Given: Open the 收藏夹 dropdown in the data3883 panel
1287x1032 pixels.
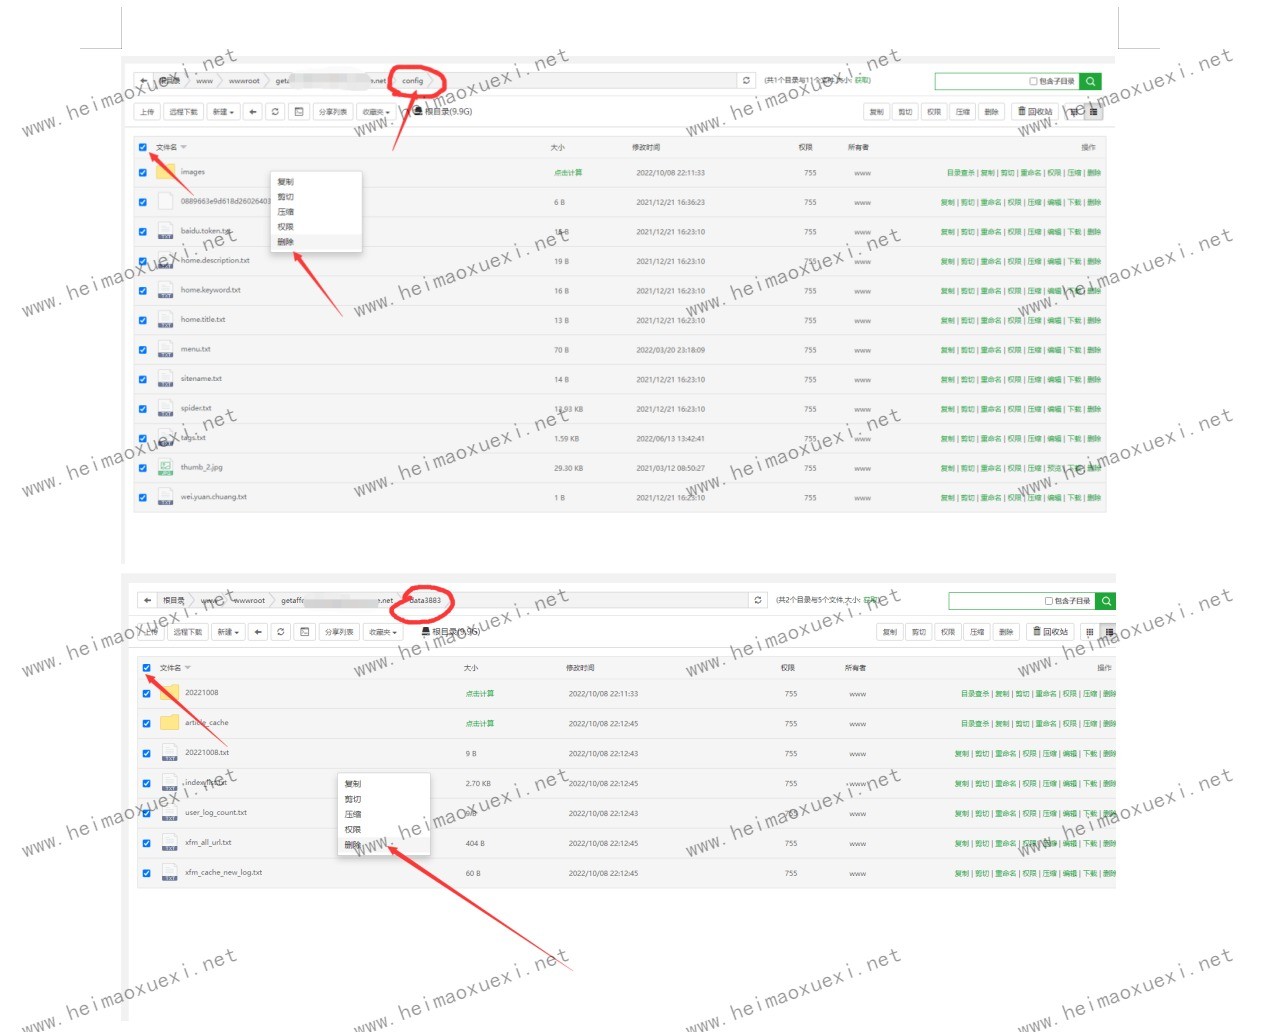Looking at the screenshot, I should pyautogui.click(x=383, y=632).
